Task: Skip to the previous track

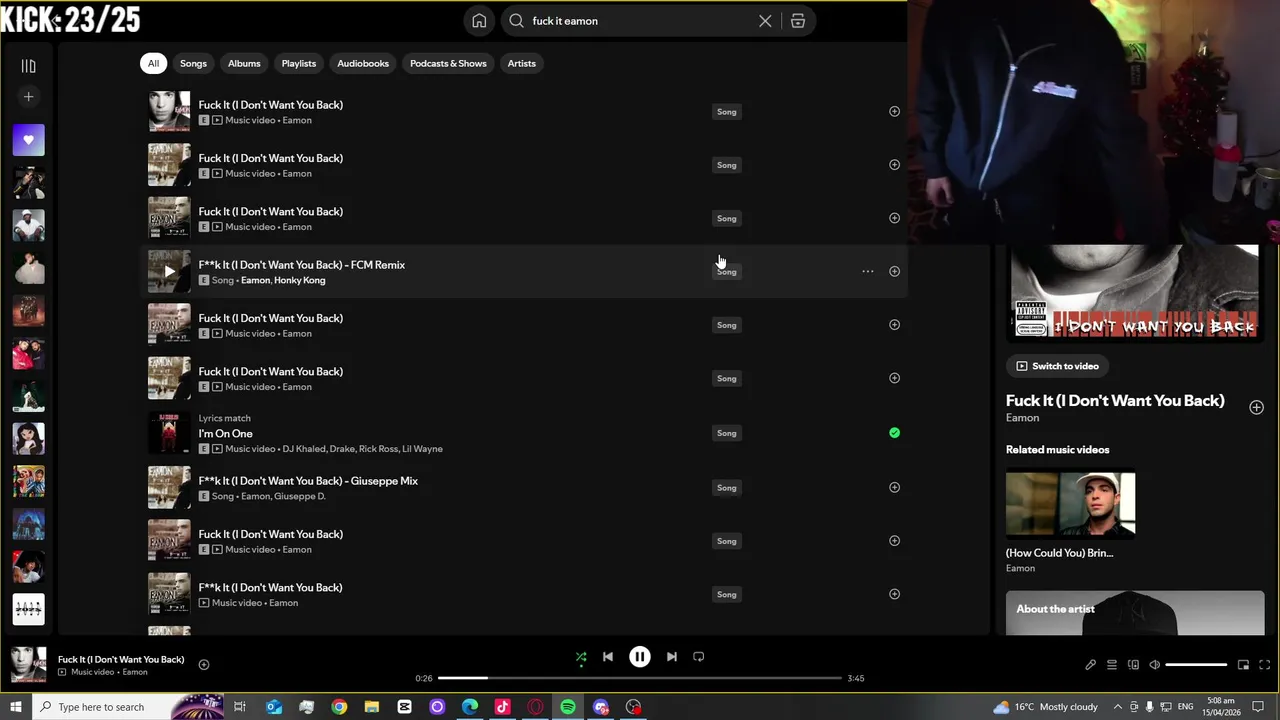Action: [608, 657]
